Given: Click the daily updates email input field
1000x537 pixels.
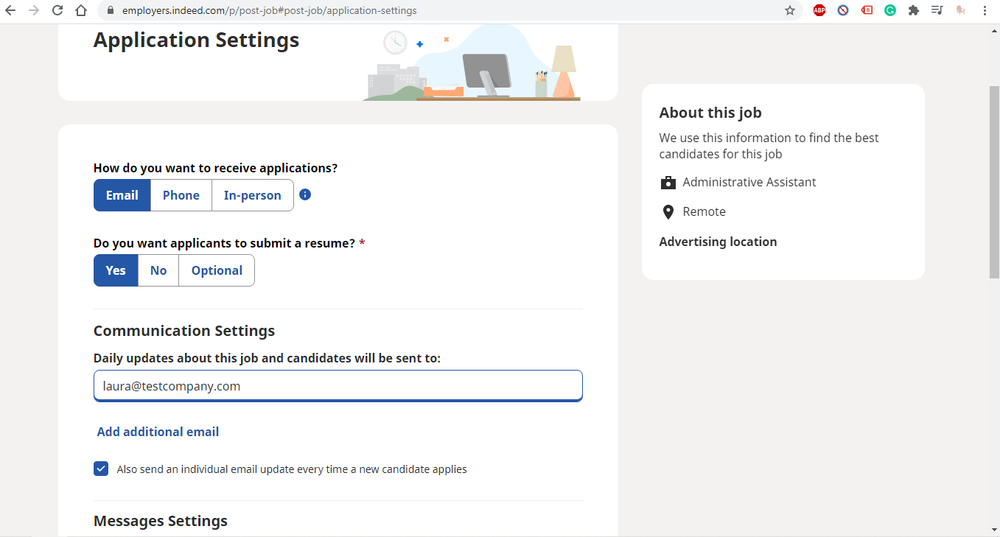Looking at the screenshot, I should (x=338, y=386).
